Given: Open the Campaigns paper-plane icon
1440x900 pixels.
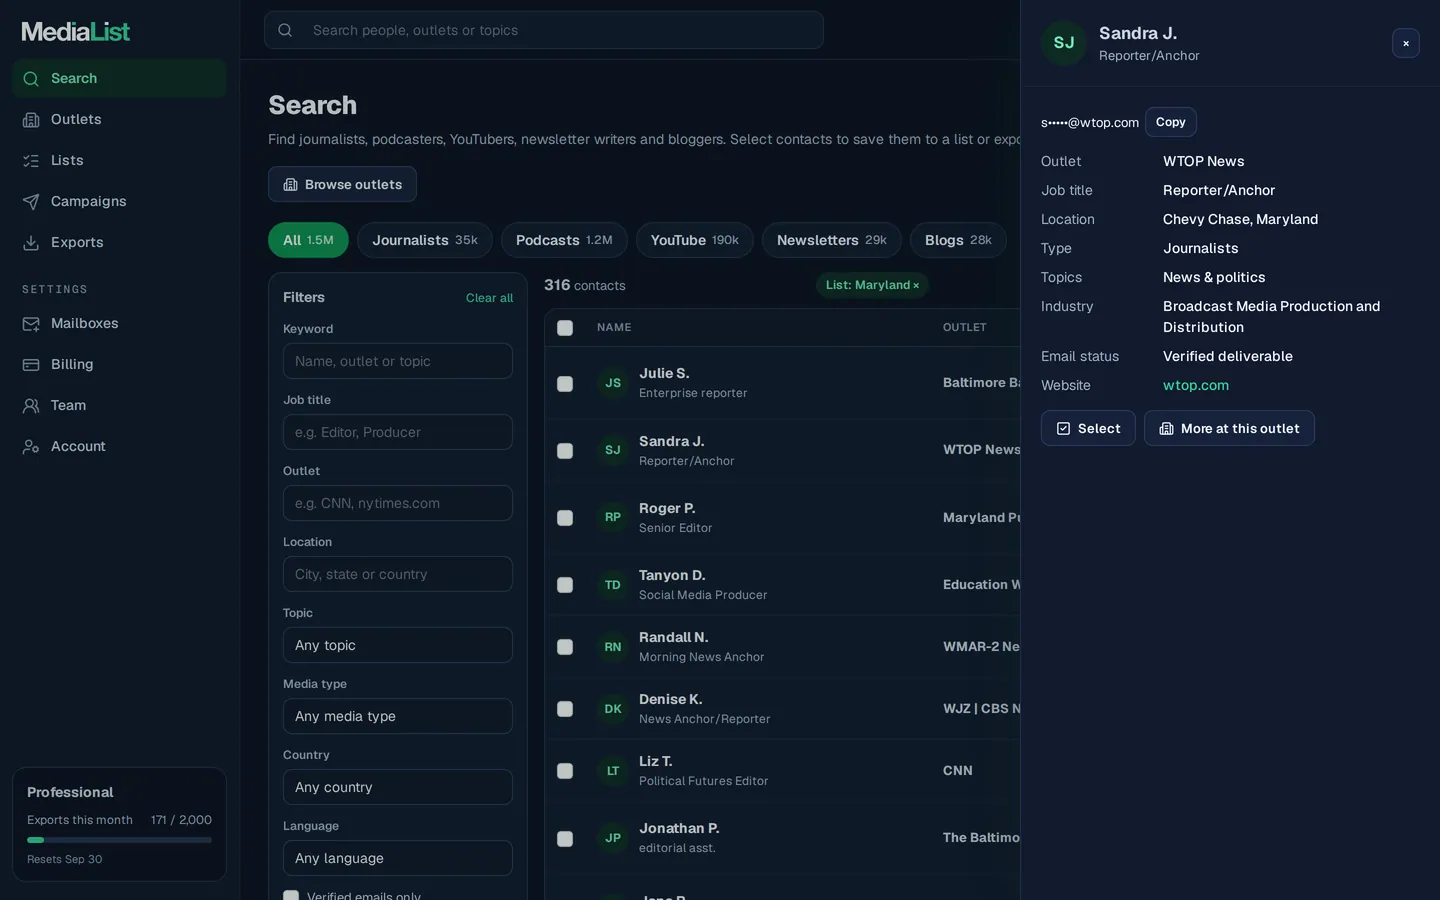Looking at the screenshot, I should [31, 202].
